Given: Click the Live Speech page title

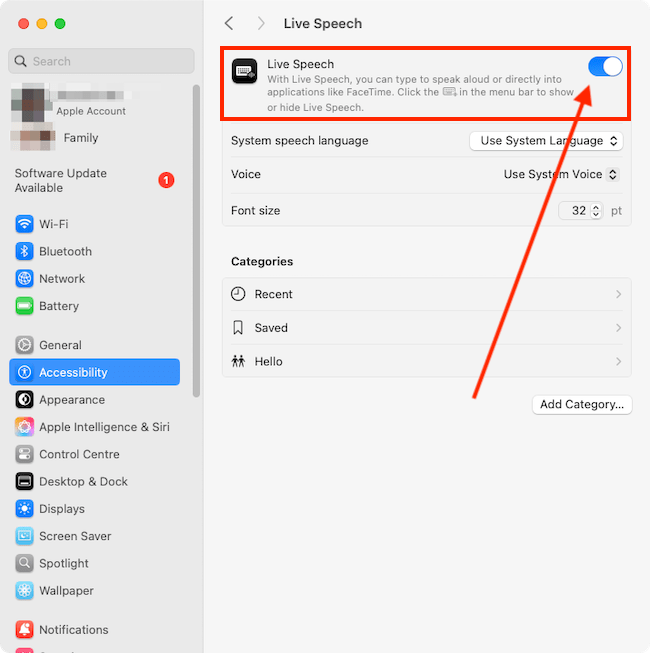Looking at the screenshot, I should pos(323,24).
